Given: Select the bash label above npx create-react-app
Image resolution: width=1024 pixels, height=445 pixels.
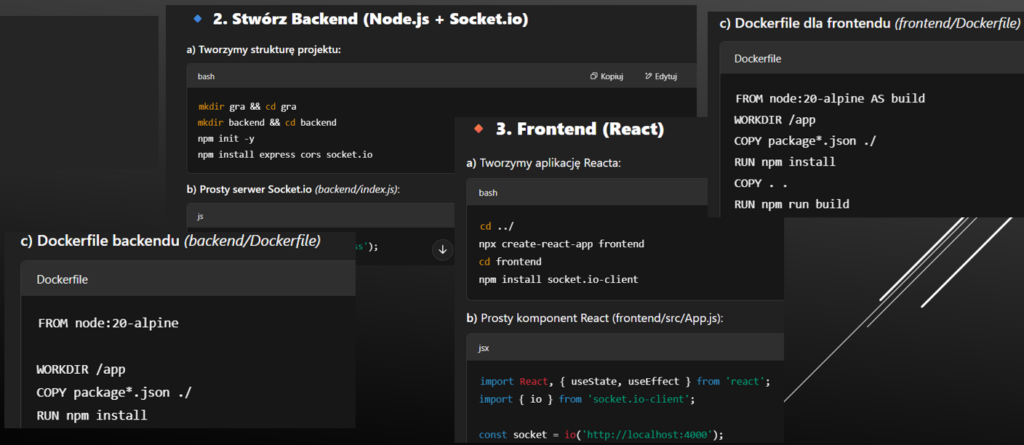Looking at the screenshot, I should click(x=488, y=192).
